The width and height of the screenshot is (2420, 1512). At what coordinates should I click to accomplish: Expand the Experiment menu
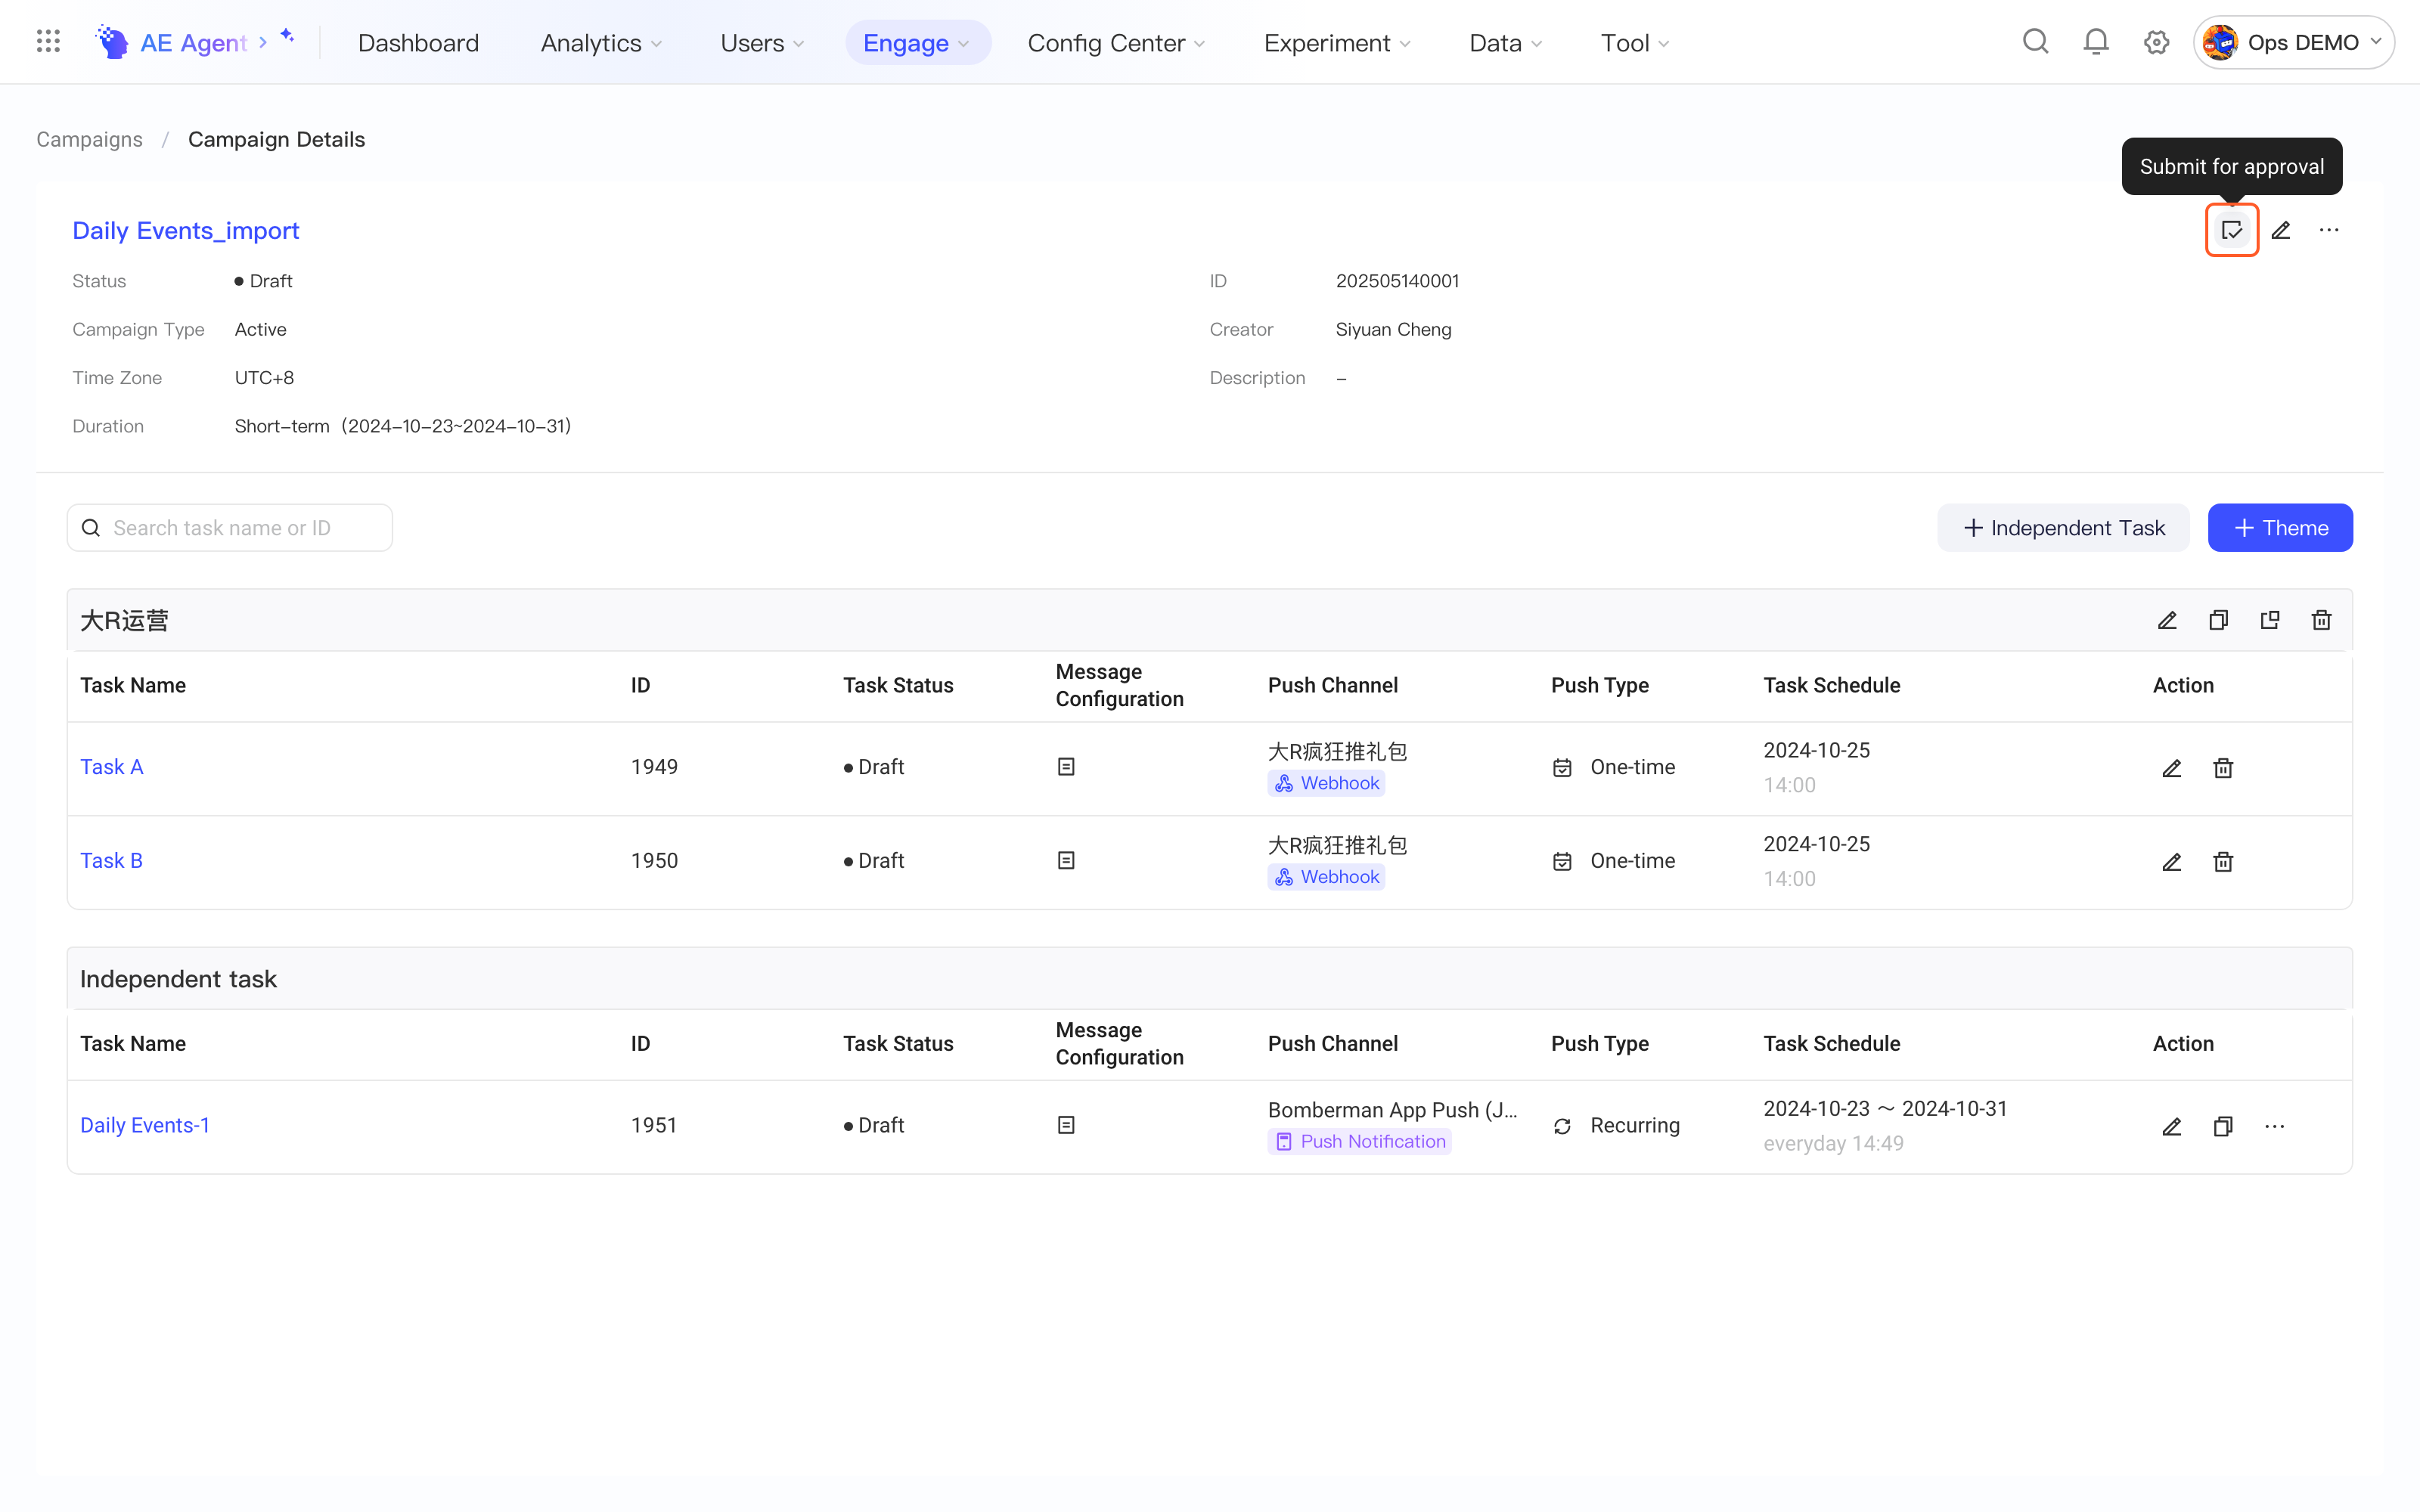pos(1337,43)
